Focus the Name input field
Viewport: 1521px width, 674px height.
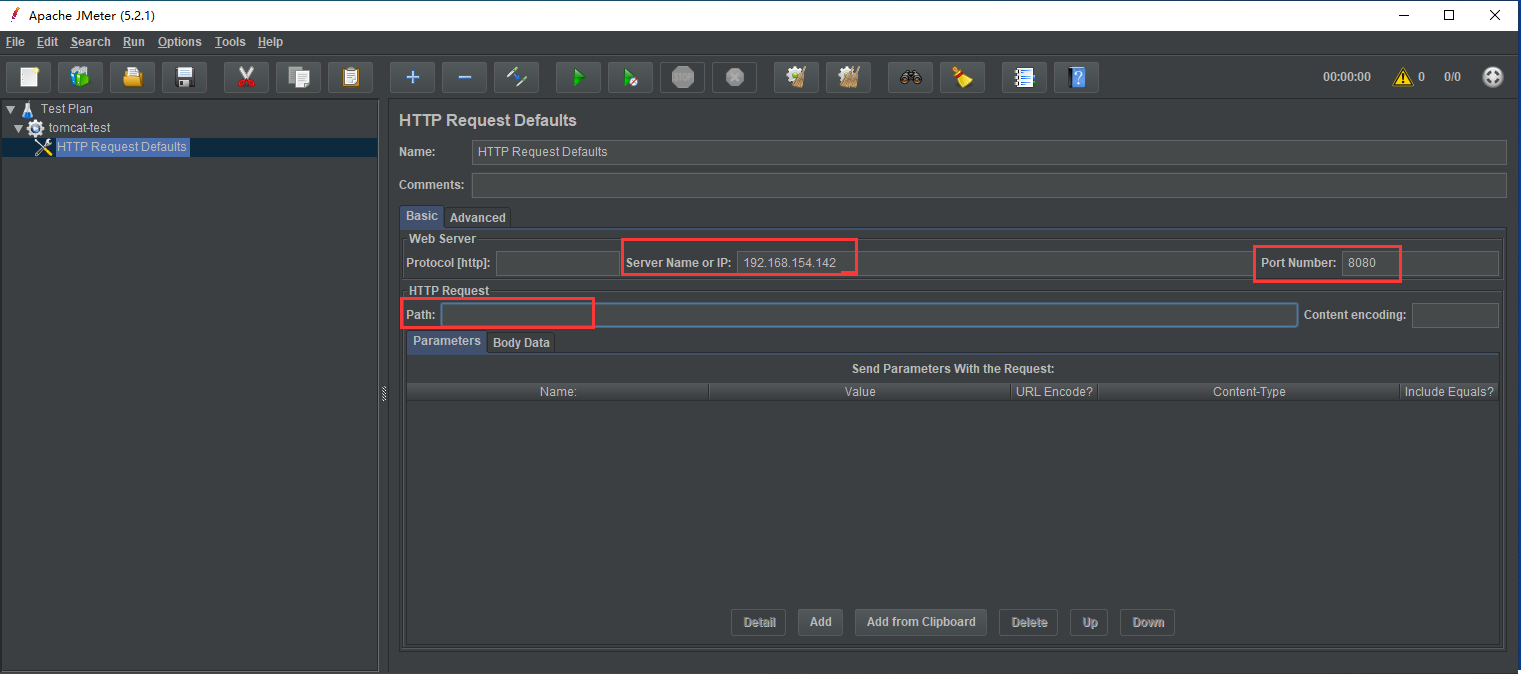pyautogui.click(x=989, y=152)
